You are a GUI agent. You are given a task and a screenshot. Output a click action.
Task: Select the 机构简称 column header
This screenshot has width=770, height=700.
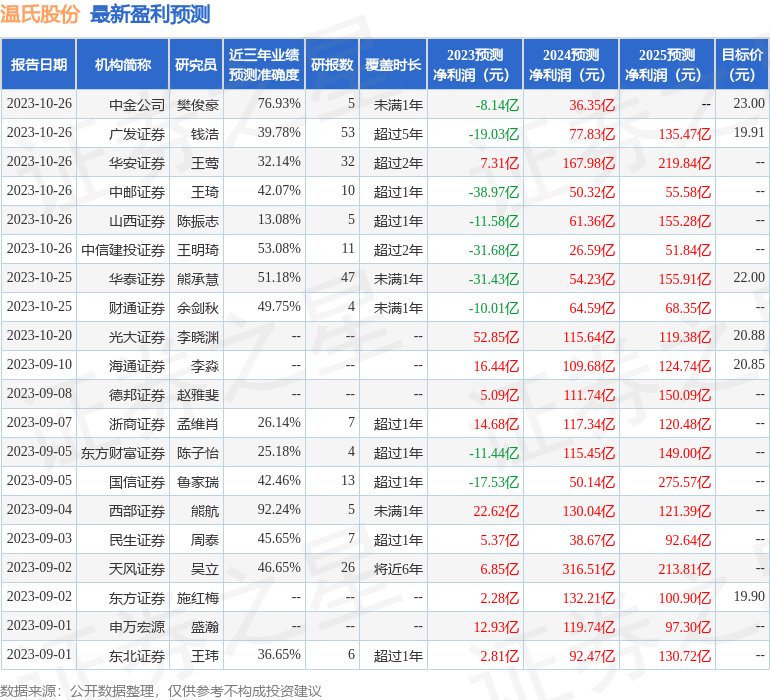pyautogui.click(x=123, y=64)
